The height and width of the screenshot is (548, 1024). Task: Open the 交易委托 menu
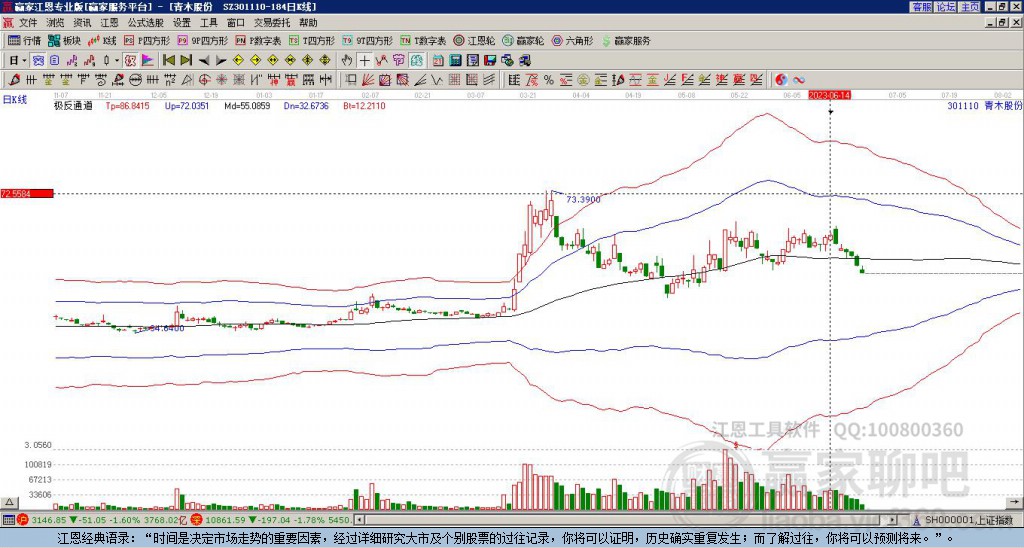pyautogui.click(x=272, y=23)
